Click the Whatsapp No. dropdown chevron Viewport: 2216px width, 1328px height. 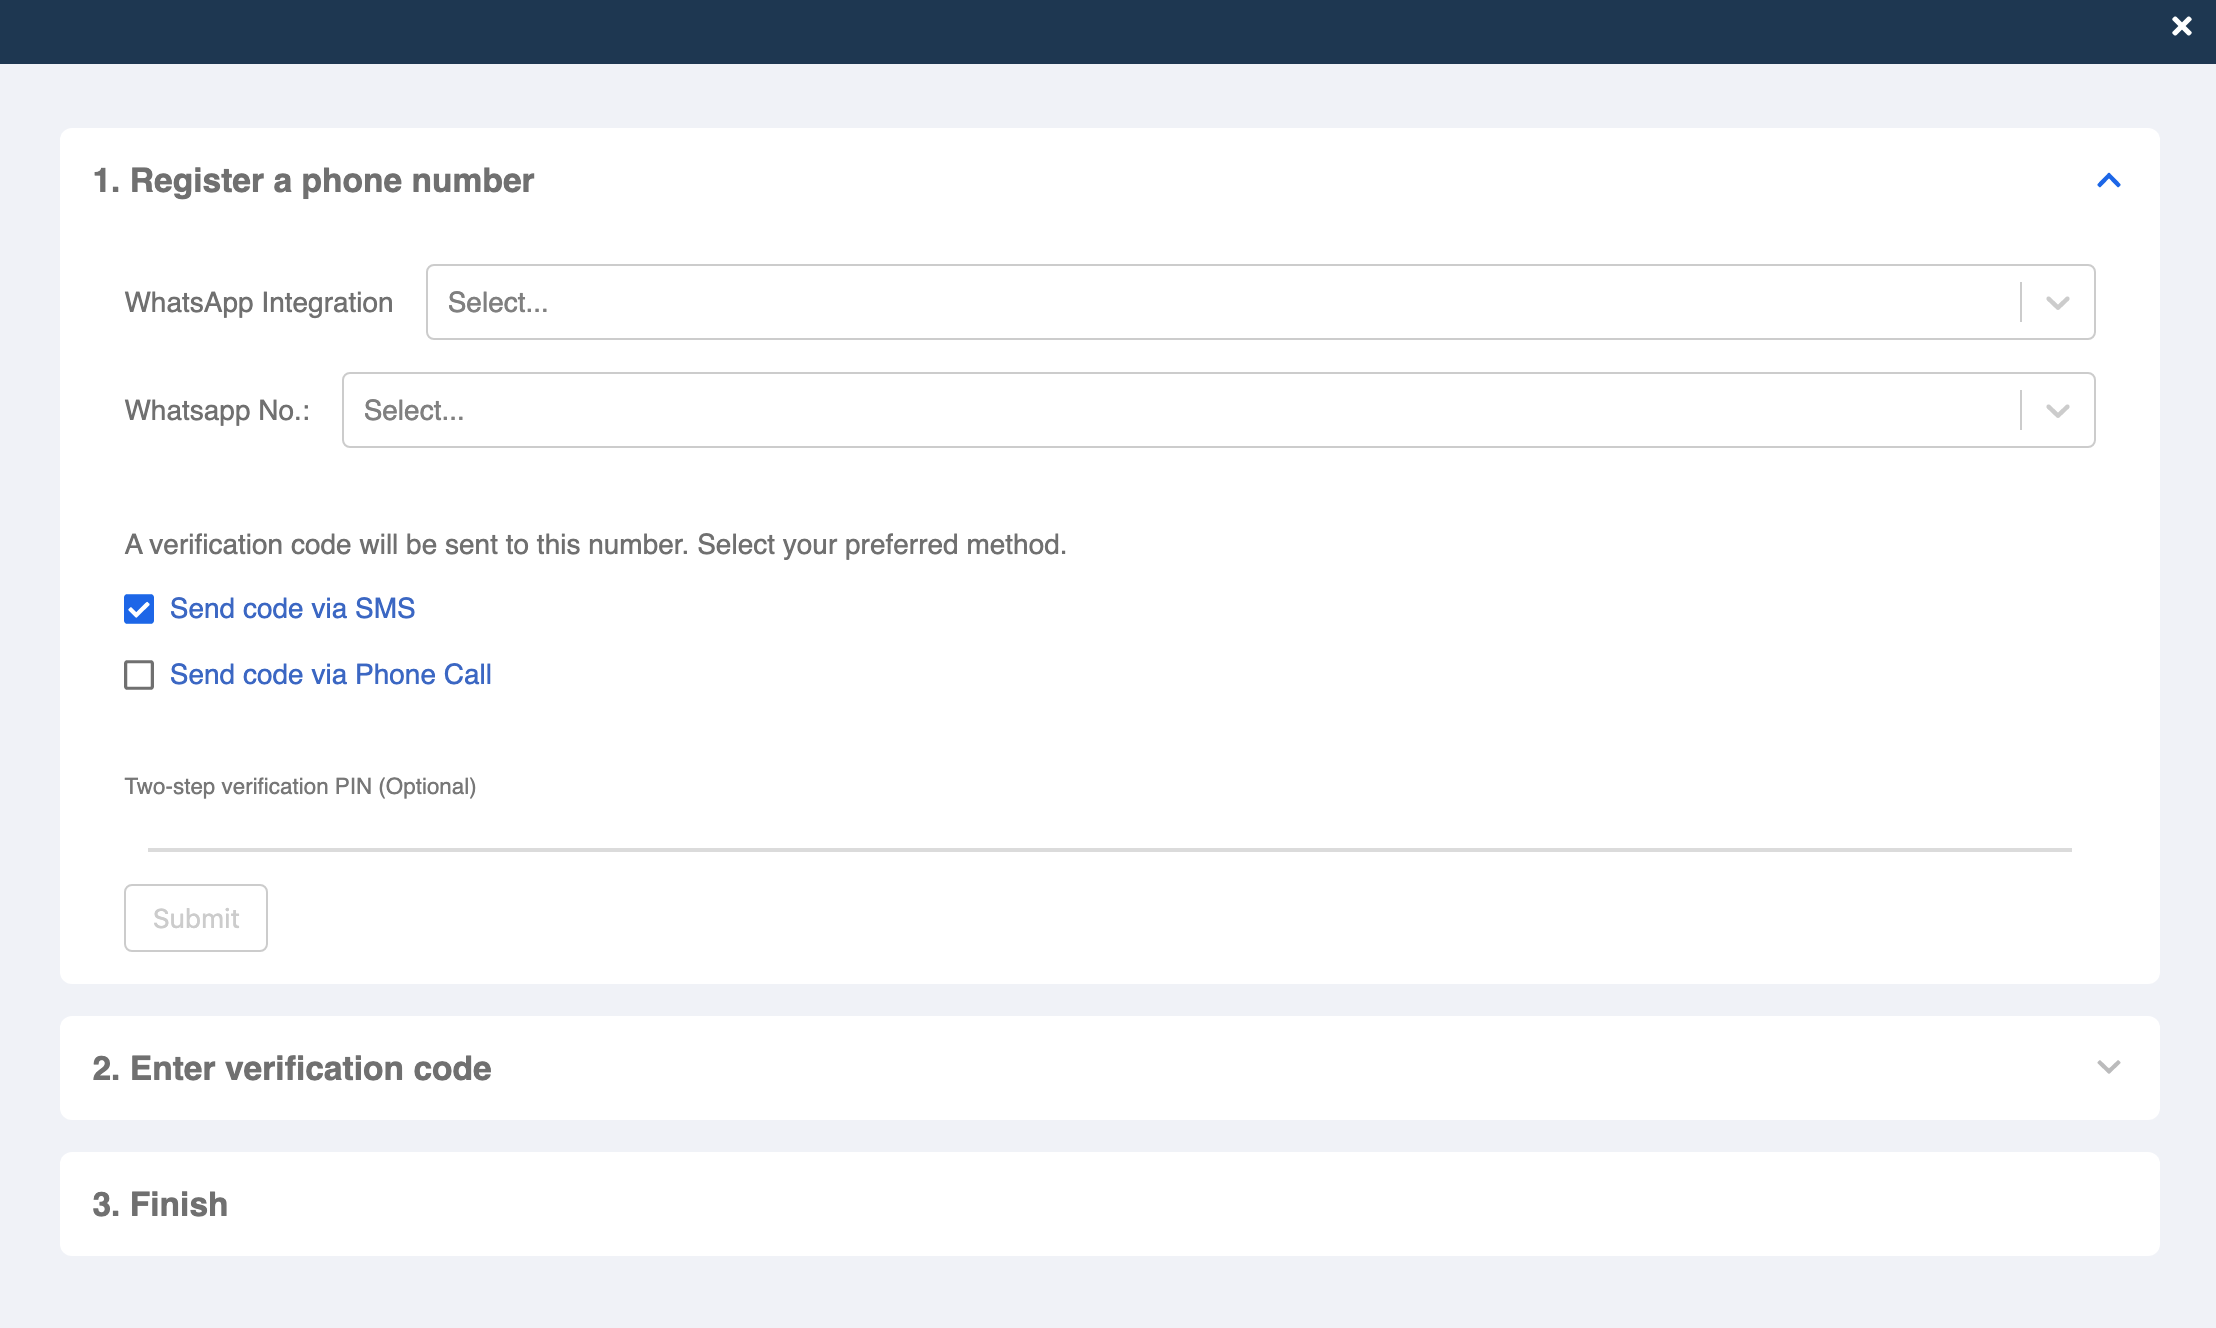(2057, 411)
